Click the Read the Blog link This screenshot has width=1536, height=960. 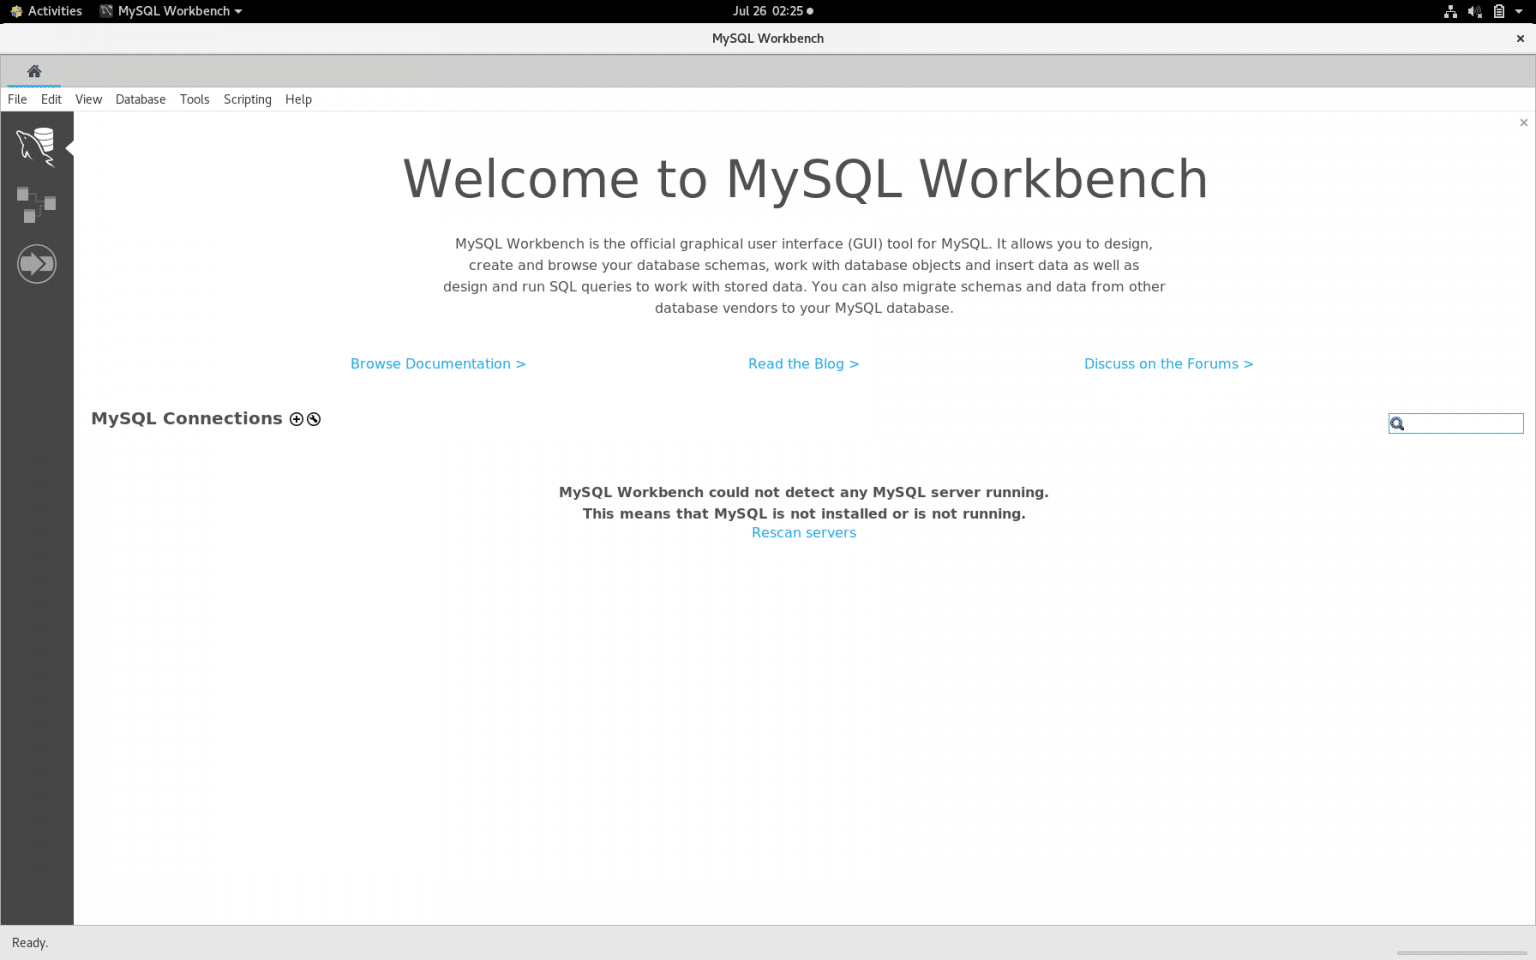803,363
